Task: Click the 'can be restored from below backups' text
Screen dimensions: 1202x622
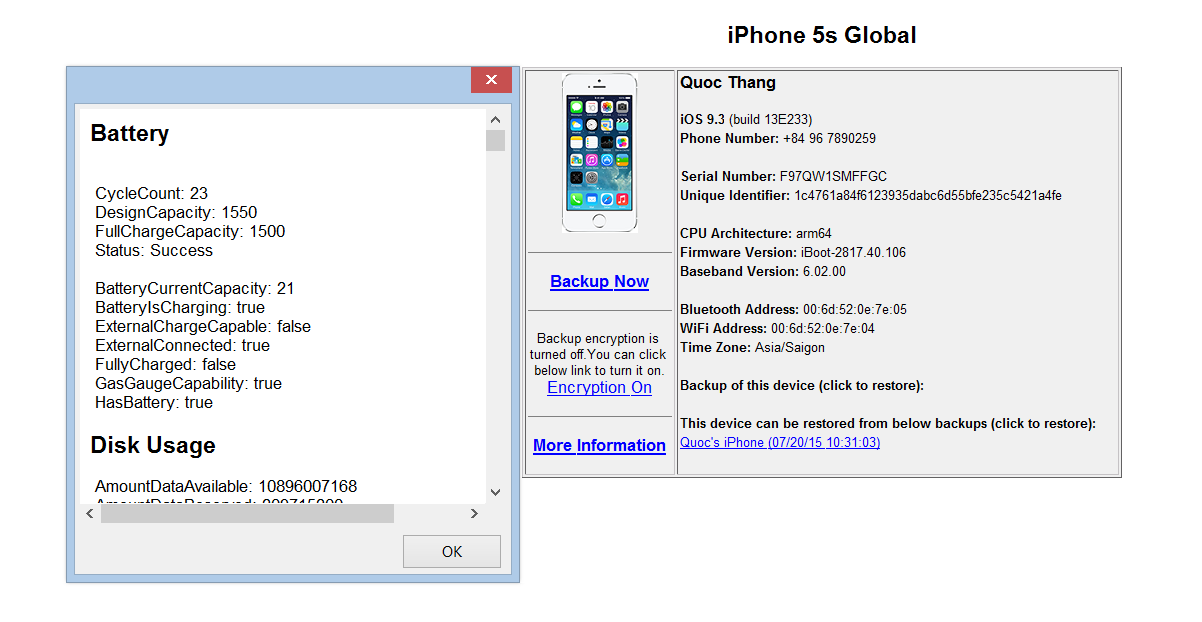Action: 888,423
